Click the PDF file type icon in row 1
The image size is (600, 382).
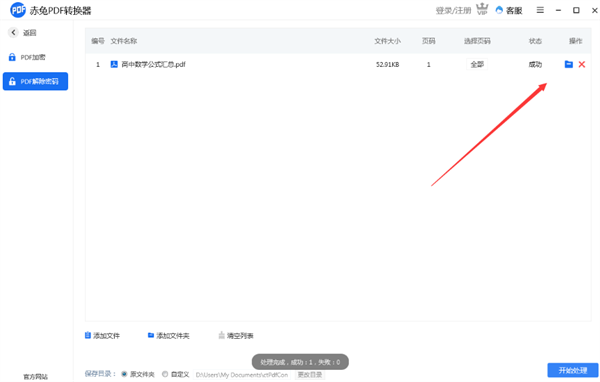114,64
